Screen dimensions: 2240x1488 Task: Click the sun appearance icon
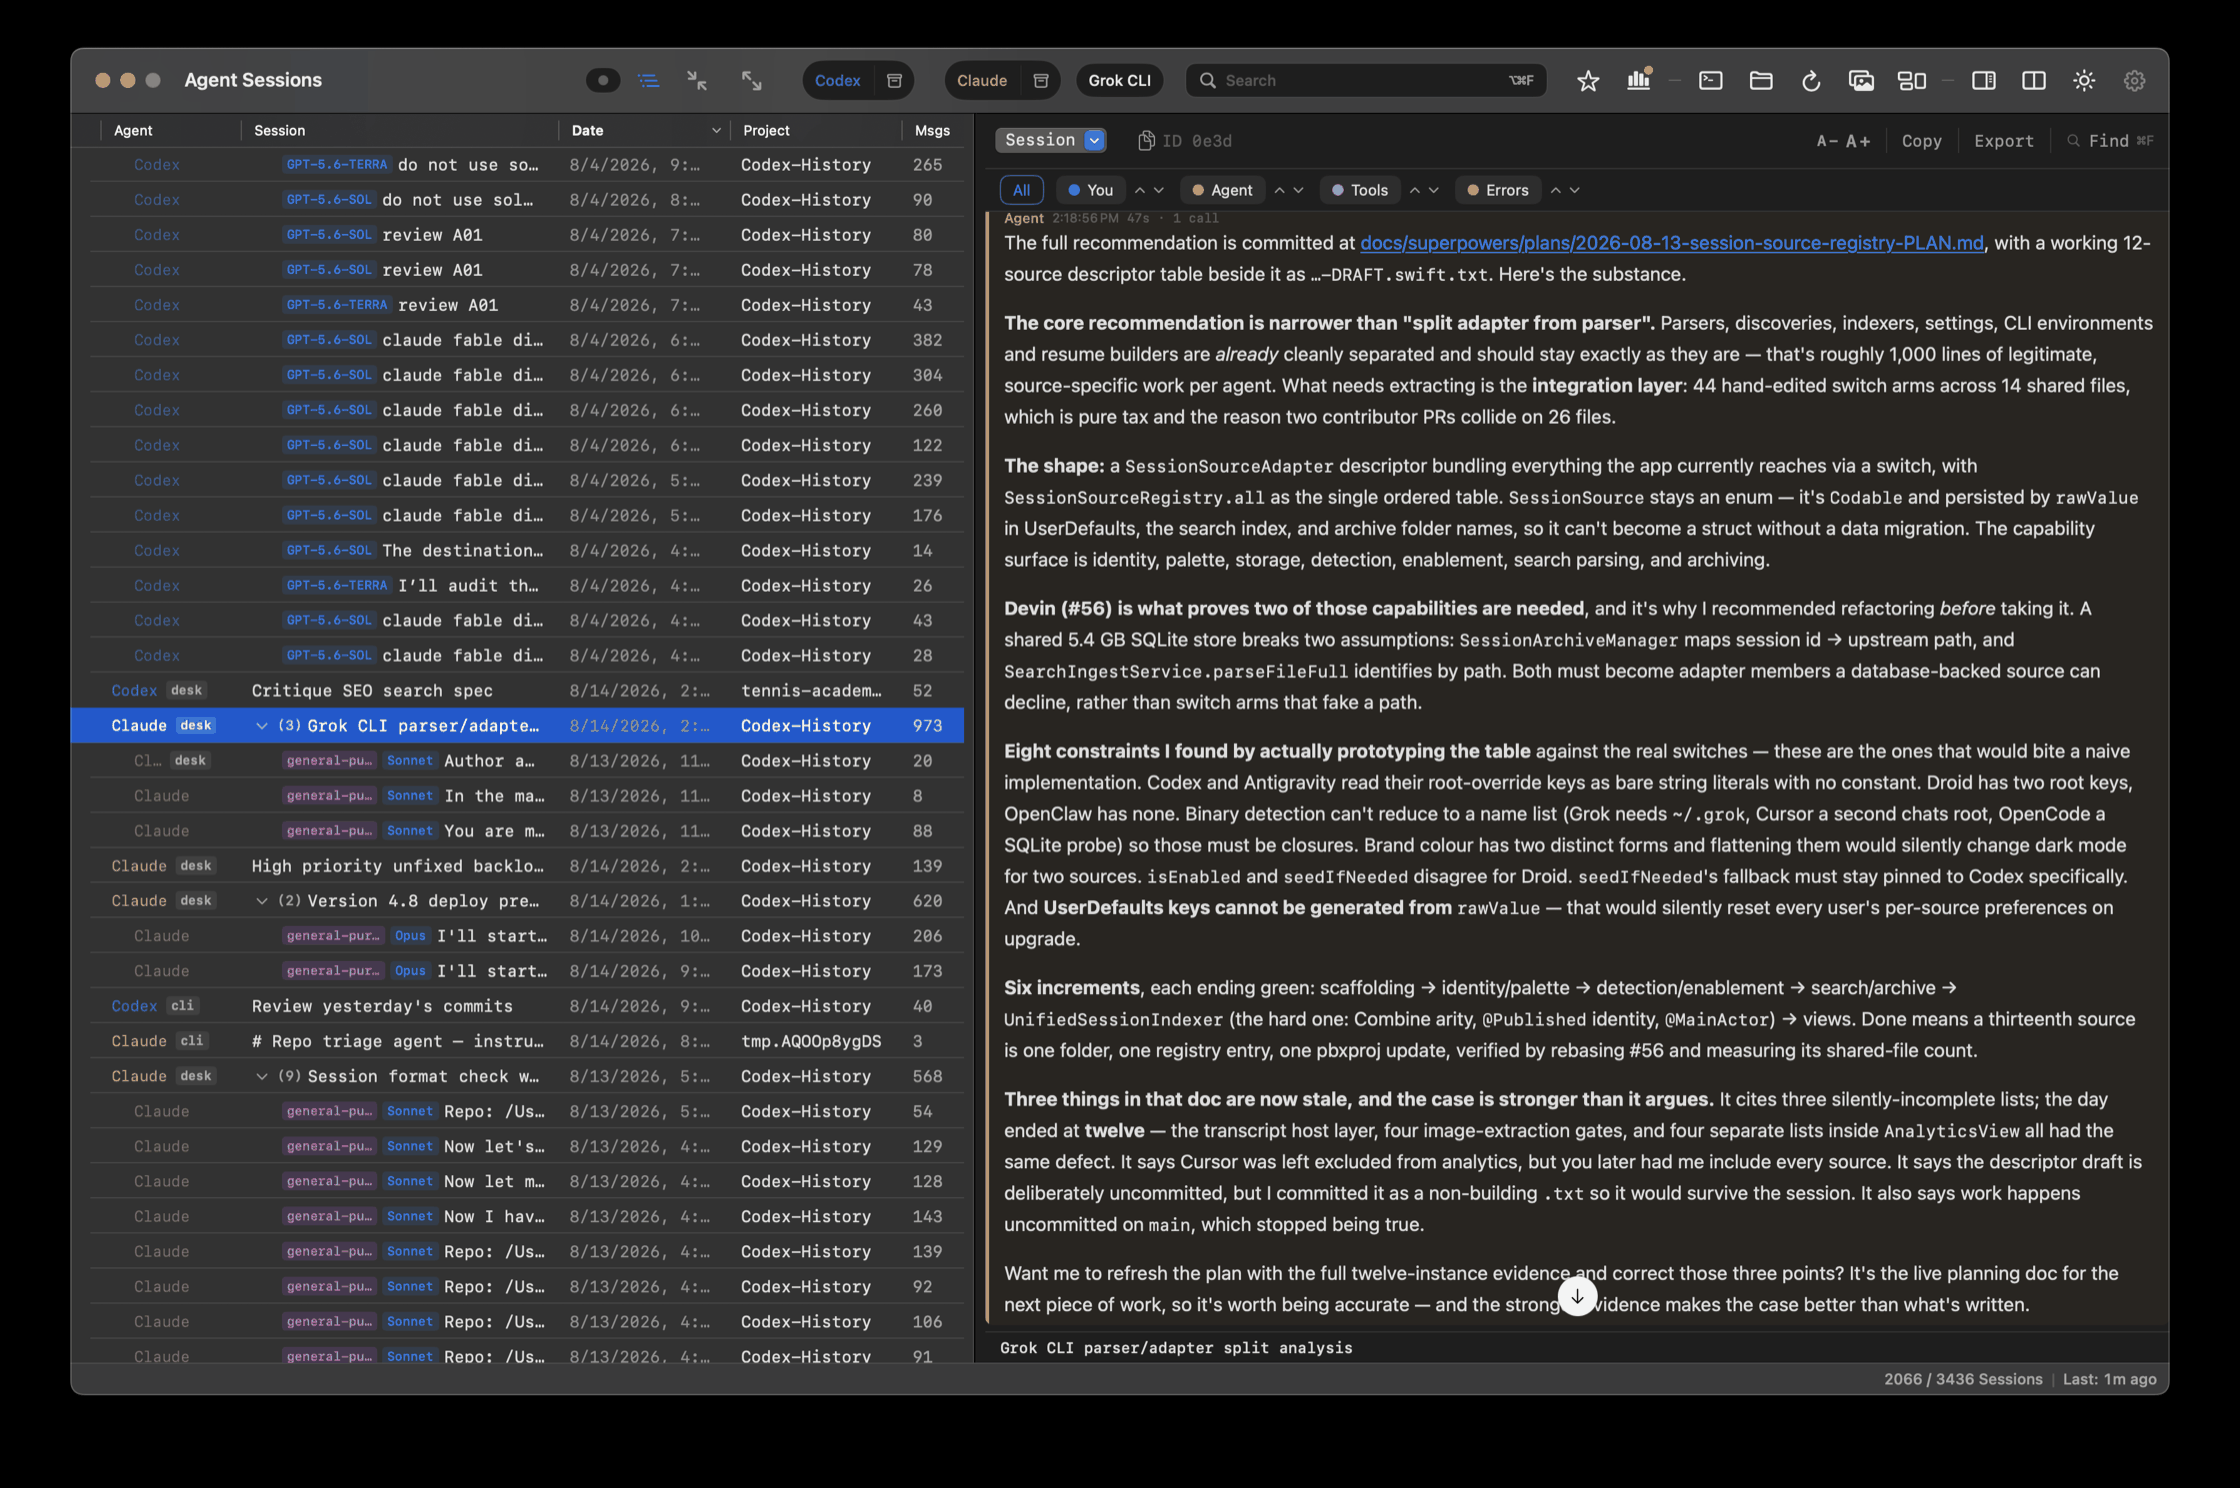click(x=2084, y=81)
